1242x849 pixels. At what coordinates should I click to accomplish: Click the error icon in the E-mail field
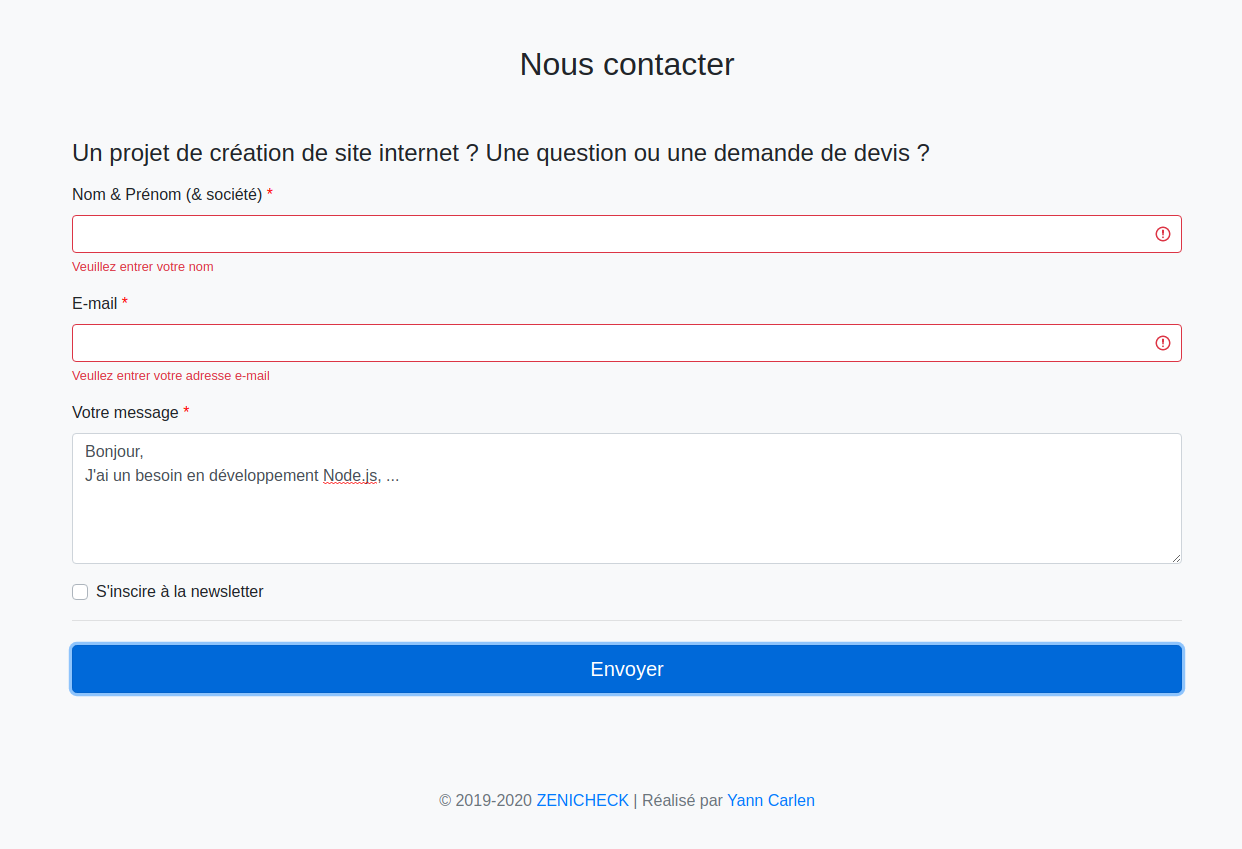click(x=1163, y=343)
